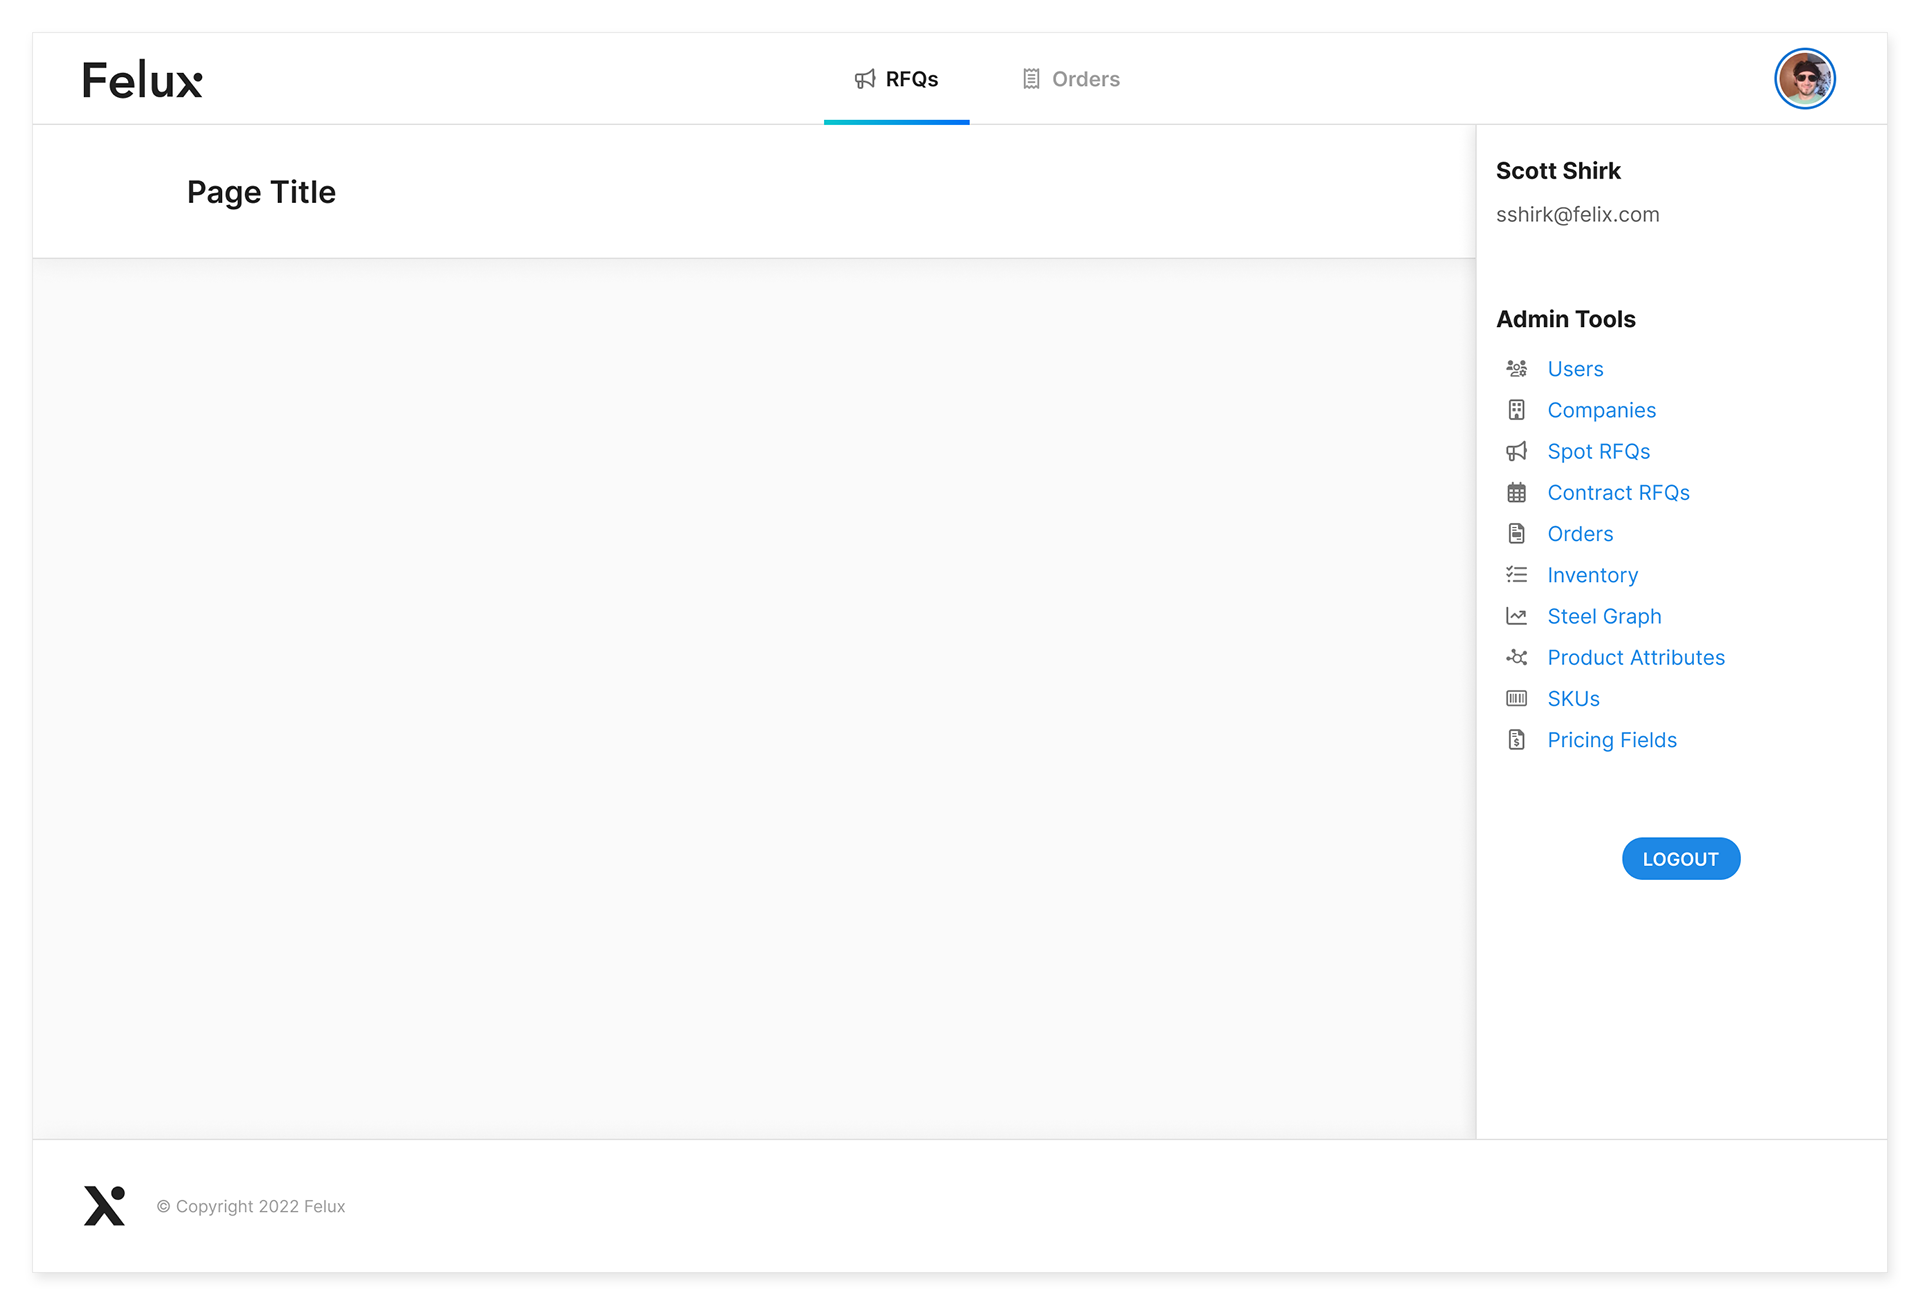Click the Felux logo in header
Image resolution: width=1920 pixels, height=1305 pixels.
142,80
